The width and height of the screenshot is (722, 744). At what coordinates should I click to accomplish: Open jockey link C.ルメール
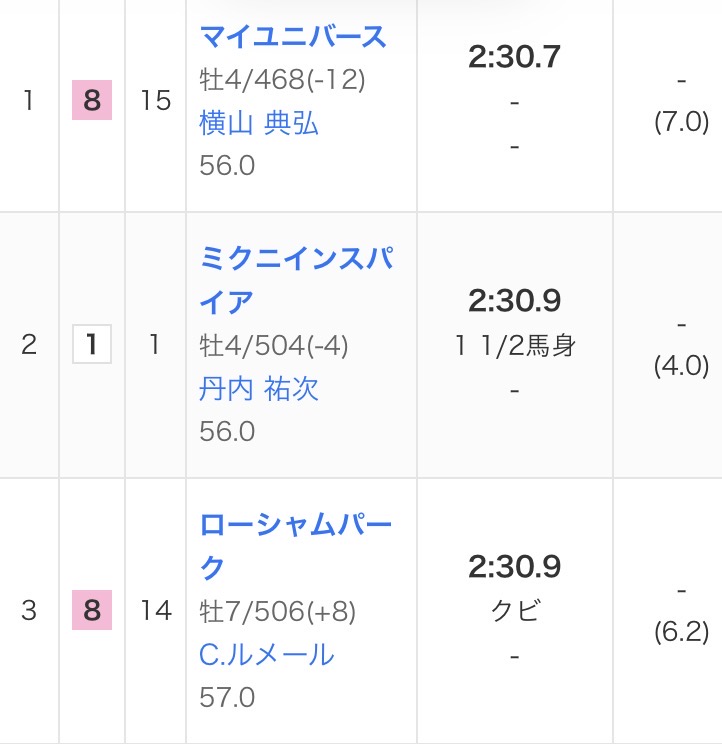click(266, 654)
